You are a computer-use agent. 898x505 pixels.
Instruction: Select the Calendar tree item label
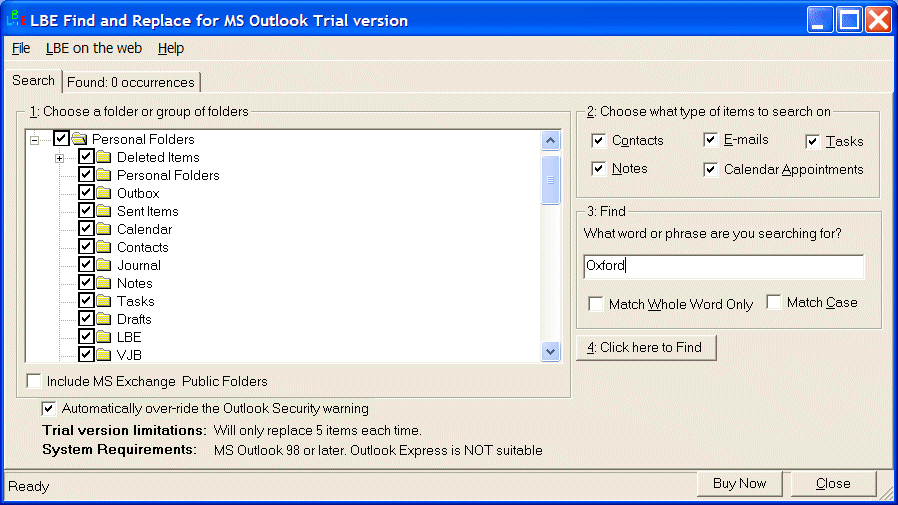pos(144,230)
